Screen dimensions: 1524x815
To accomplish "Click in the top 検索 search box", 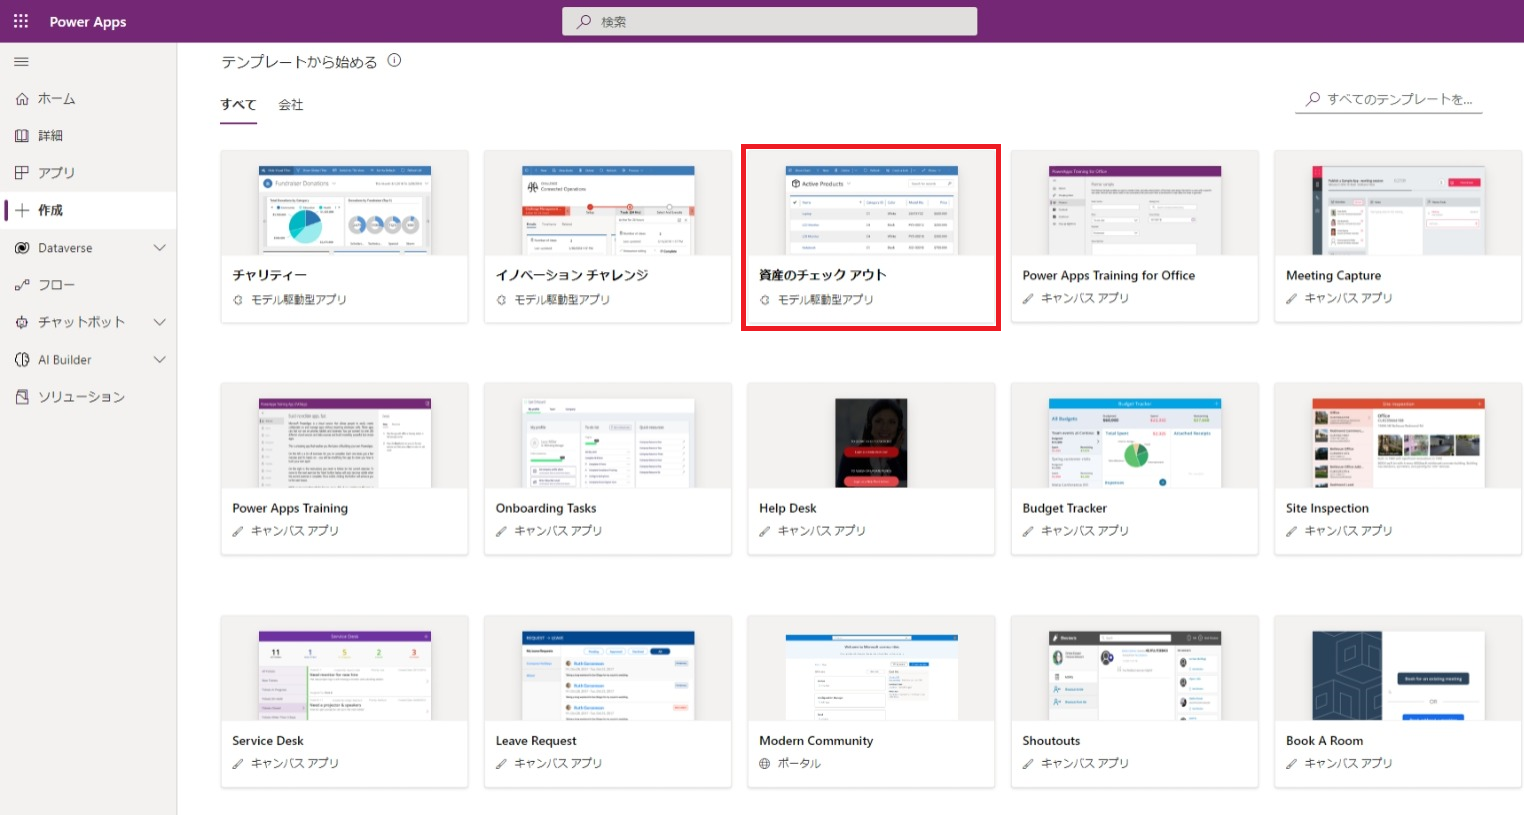I will click(x=770, y=21).
